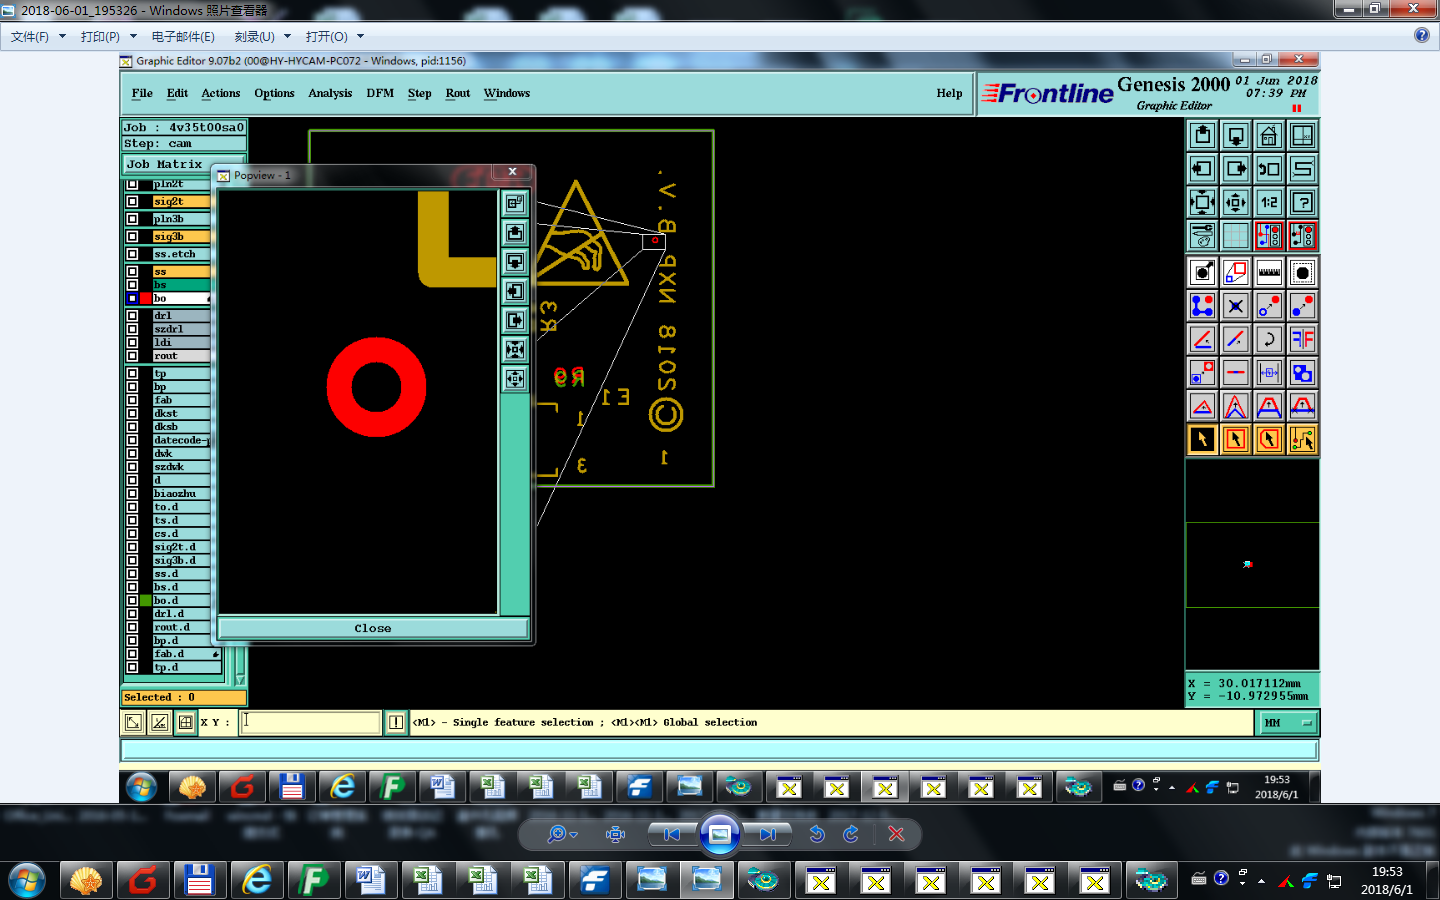Select the rectangle-area selection arrow tool

1236,439
